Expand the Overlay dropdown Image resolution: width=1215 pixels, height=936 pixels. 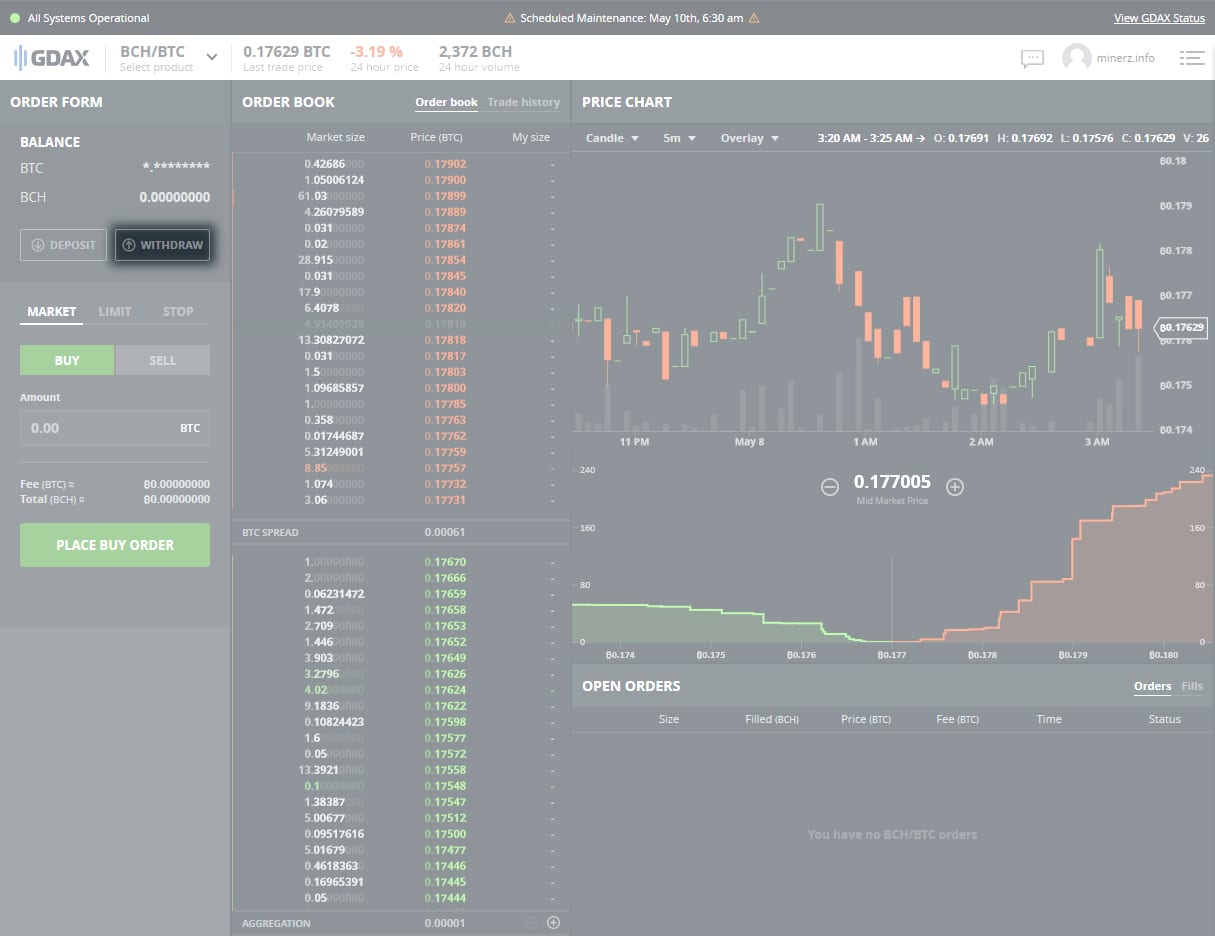tap(749, 138)
